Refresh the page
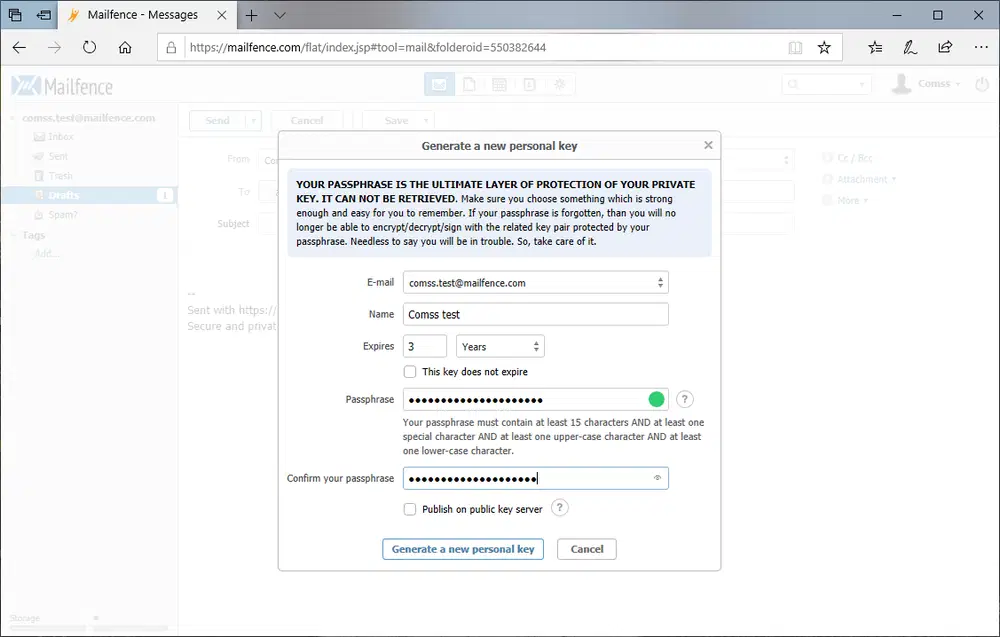The image size is (1000, 637). [x=89, y=47]
